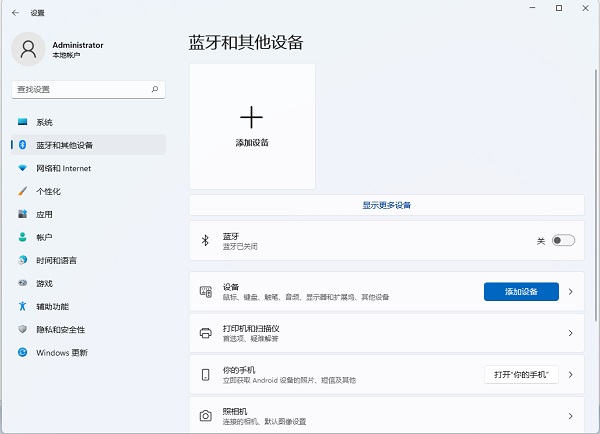
Task: Click the Windows 更新 sync icon
Action: coord(23,352)
